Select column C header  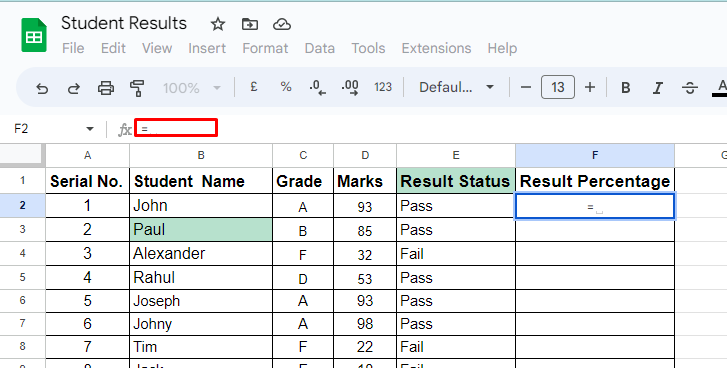coord(303,155)
